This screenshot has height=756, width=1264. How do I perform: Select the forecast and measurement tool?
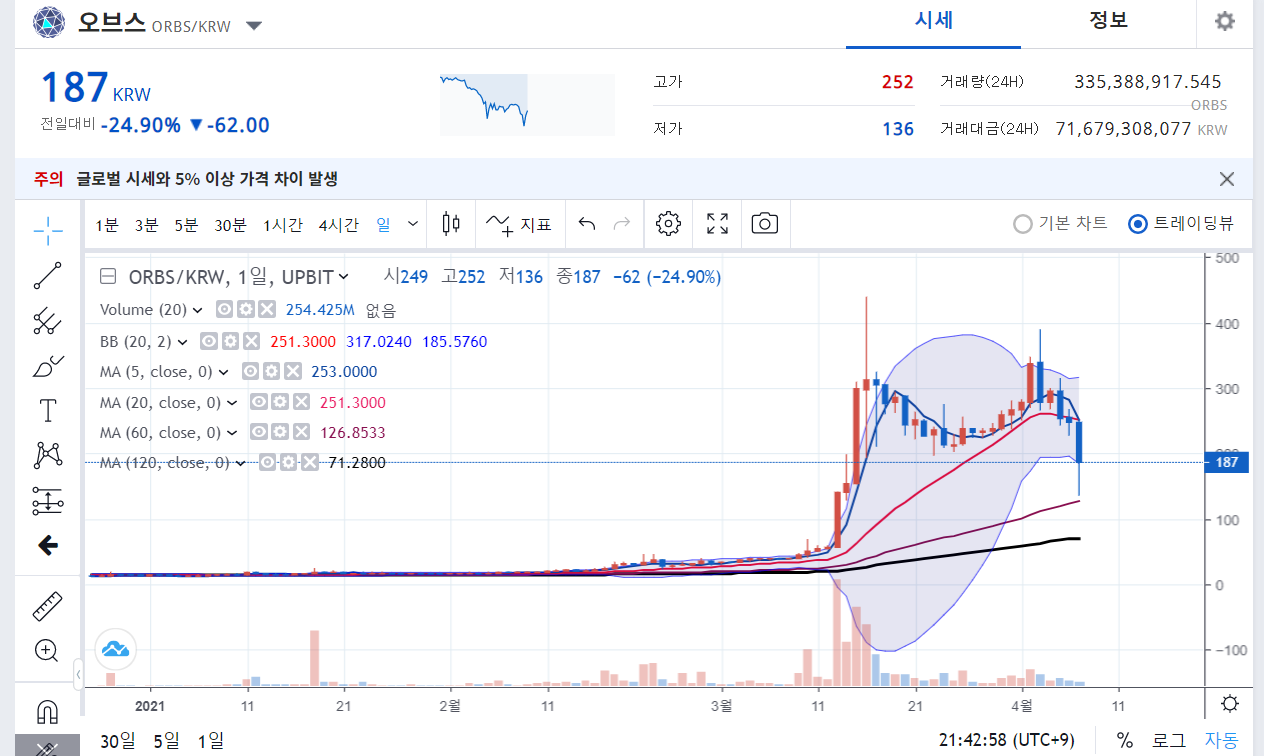click(x=47, y=500)
